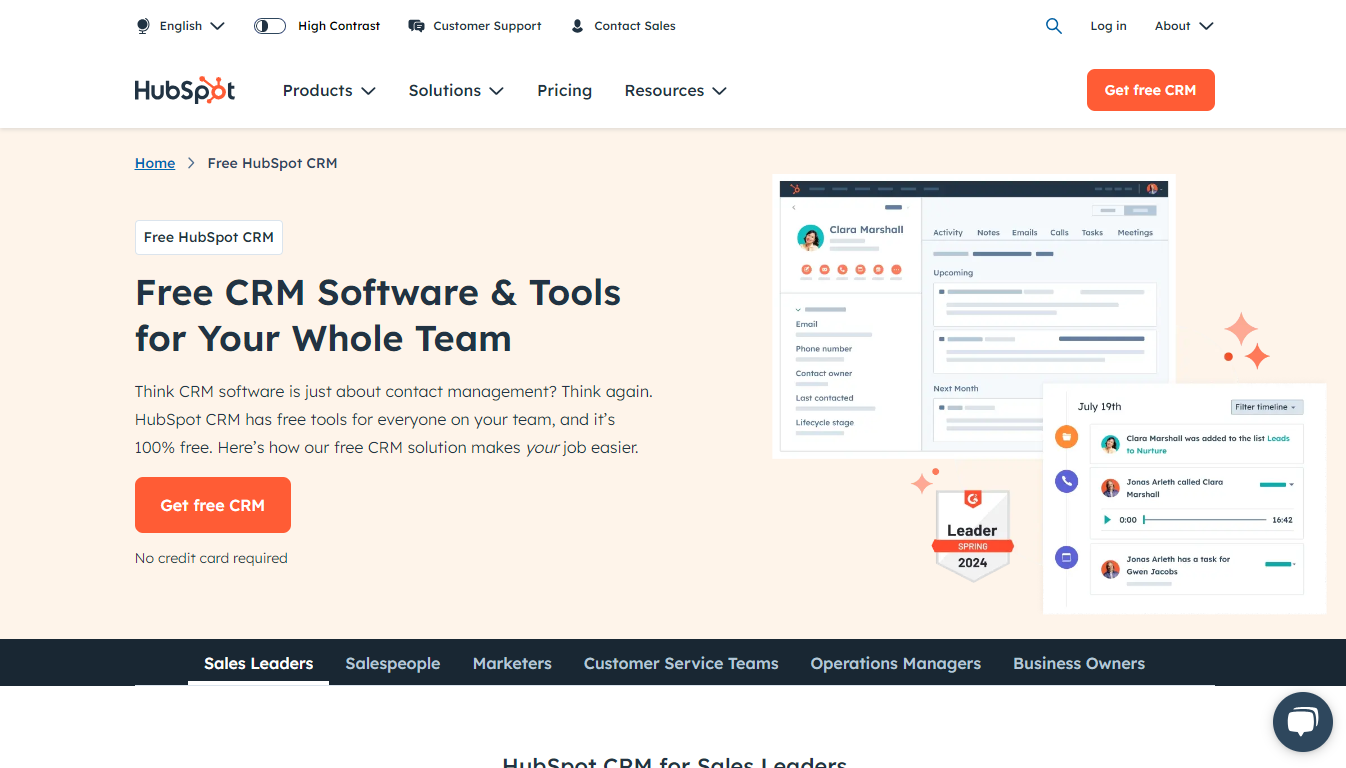Open the Filter timeline dropdown

1267,407
